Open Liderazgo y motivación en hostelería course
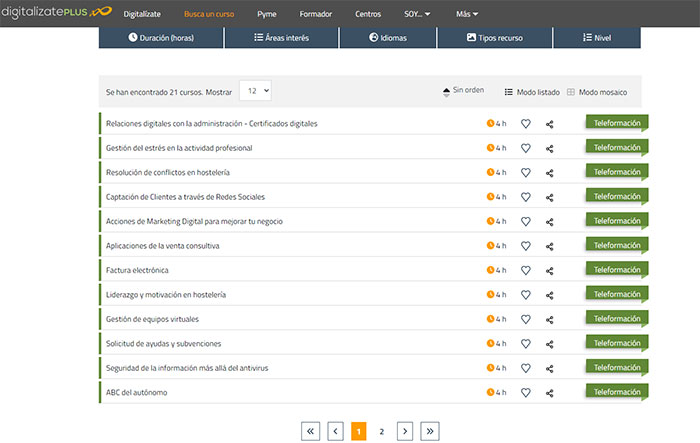 [x=166, y=295]
